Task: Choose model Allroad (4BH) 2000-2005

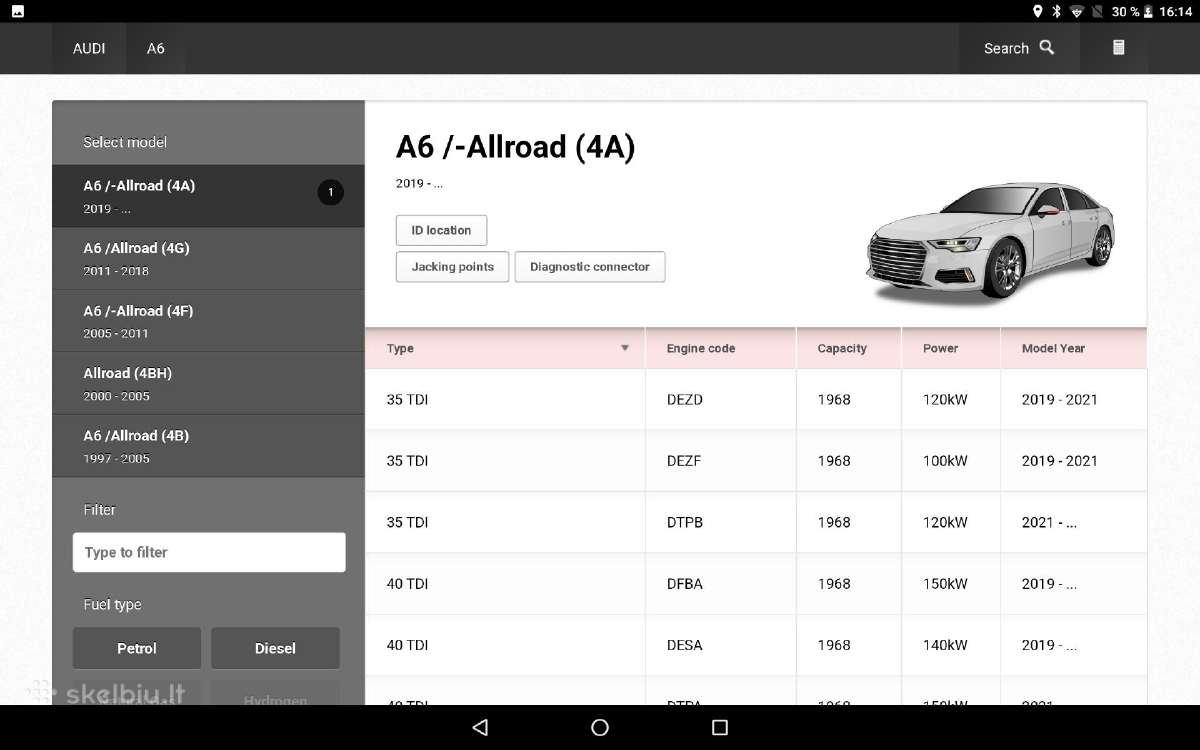Action: (208, 384)
